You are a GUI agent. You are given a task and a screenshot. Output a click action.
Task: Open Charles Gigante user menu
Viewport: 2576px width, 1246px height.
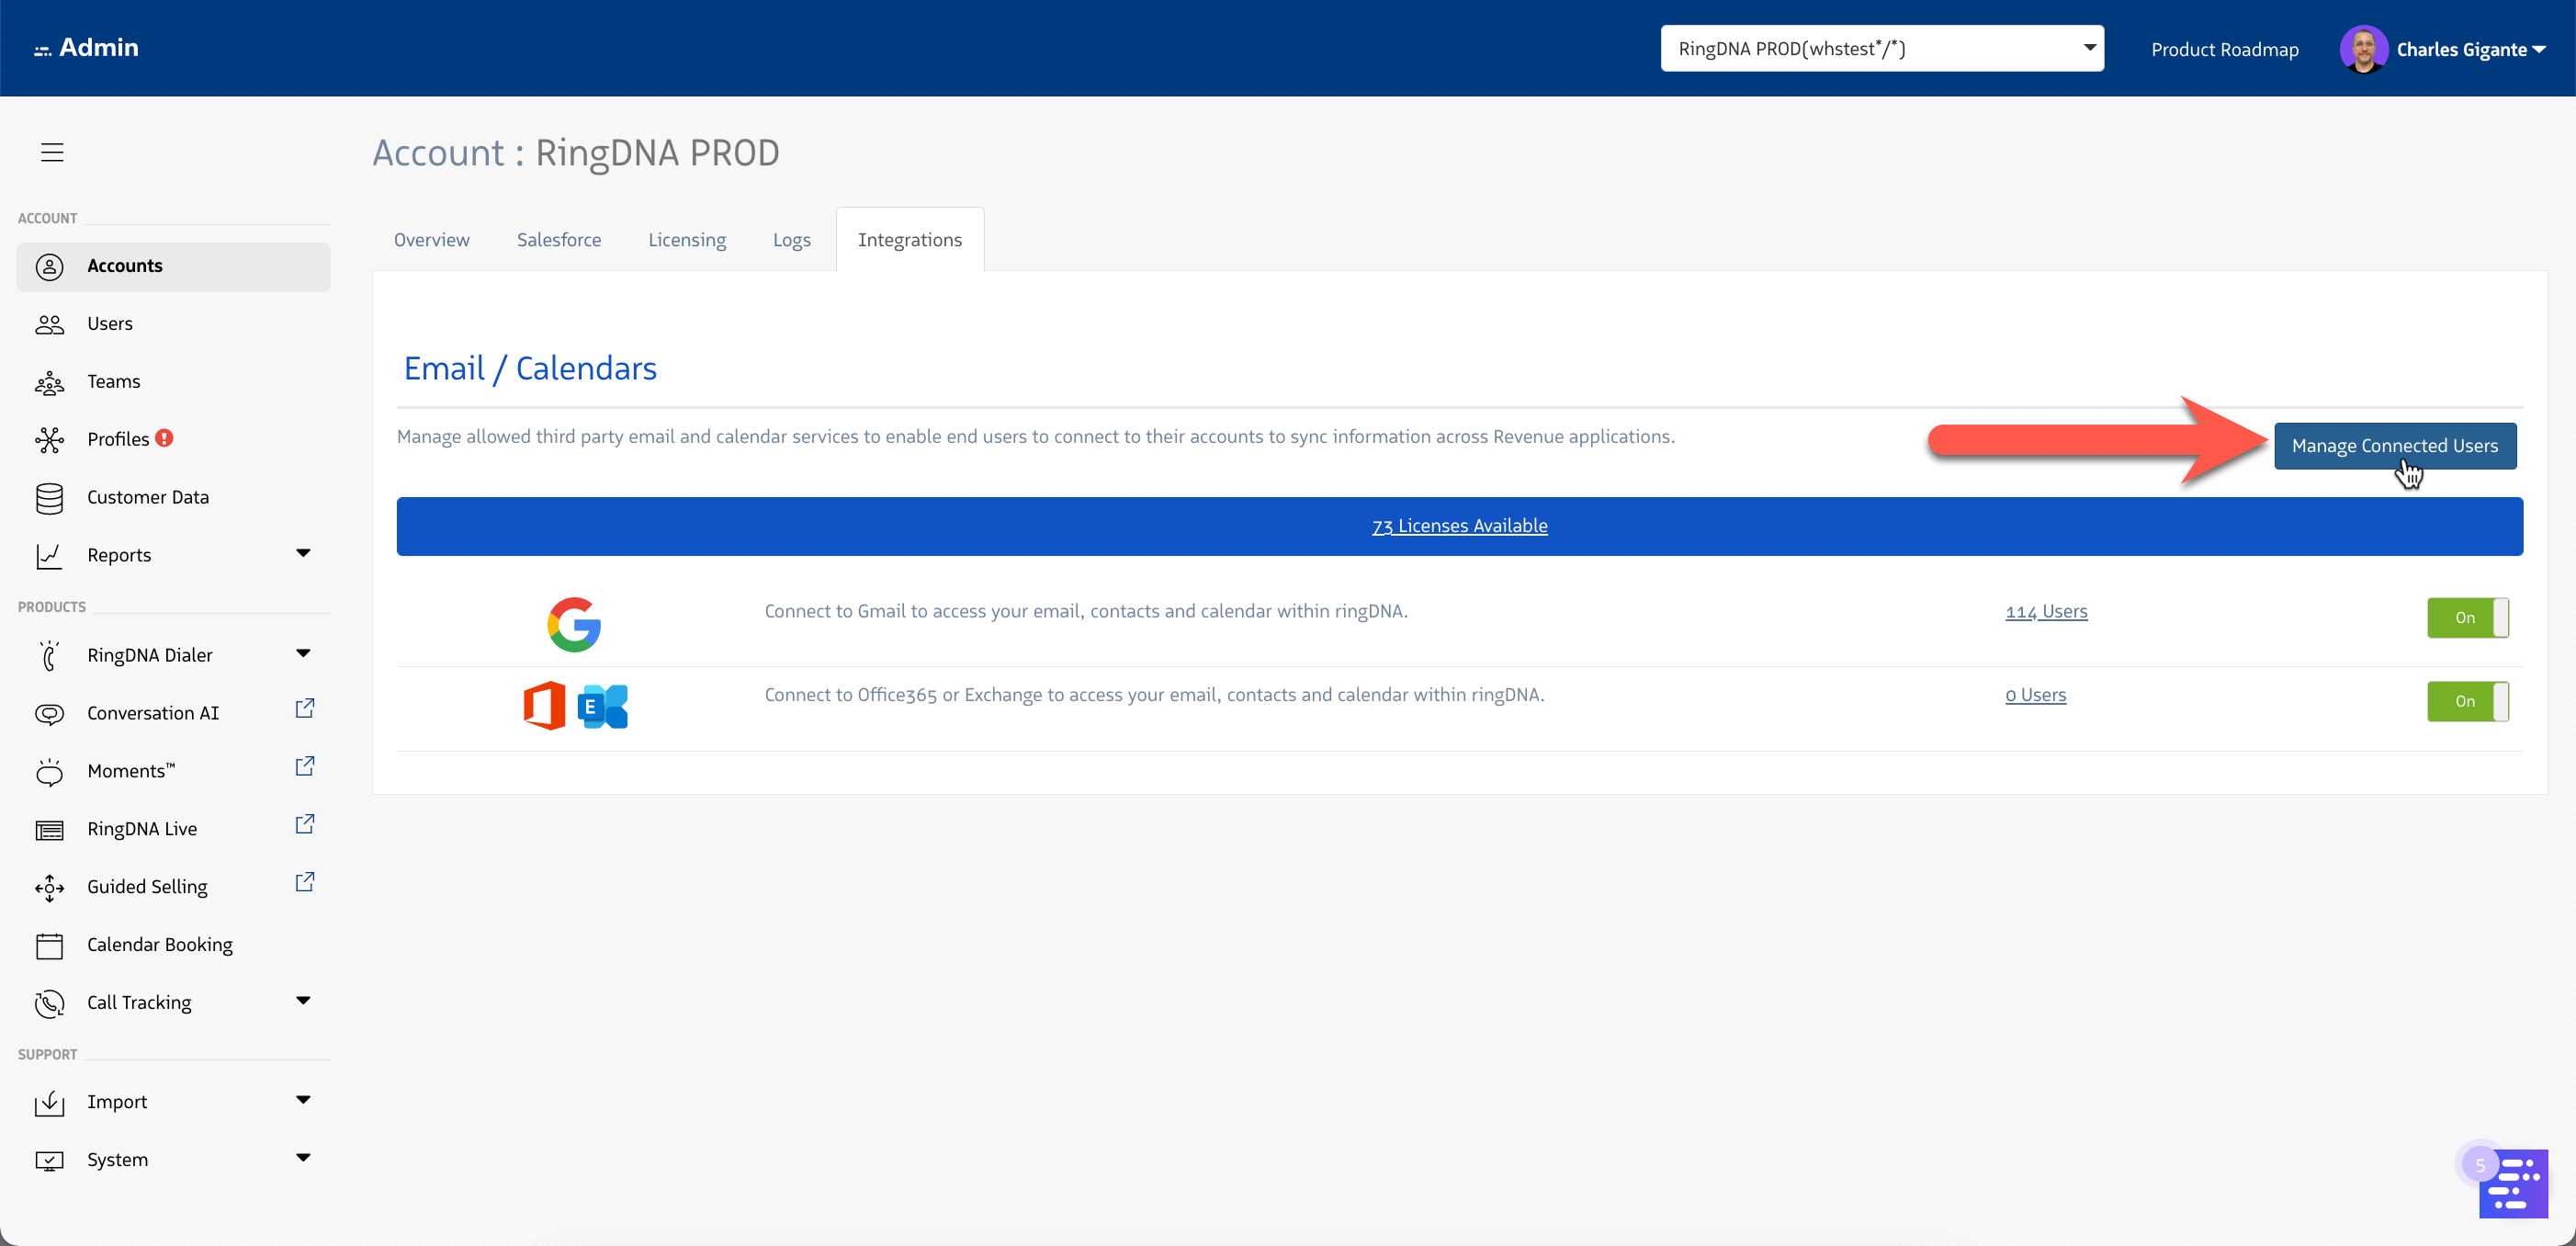coord(2470,49)
